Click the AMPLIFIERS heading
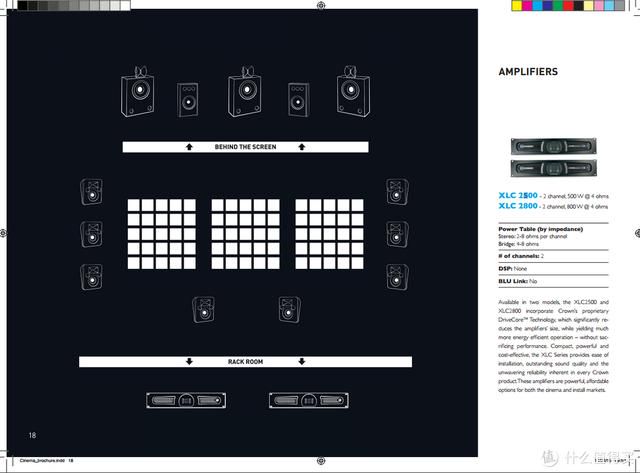 tap(528, 72)
